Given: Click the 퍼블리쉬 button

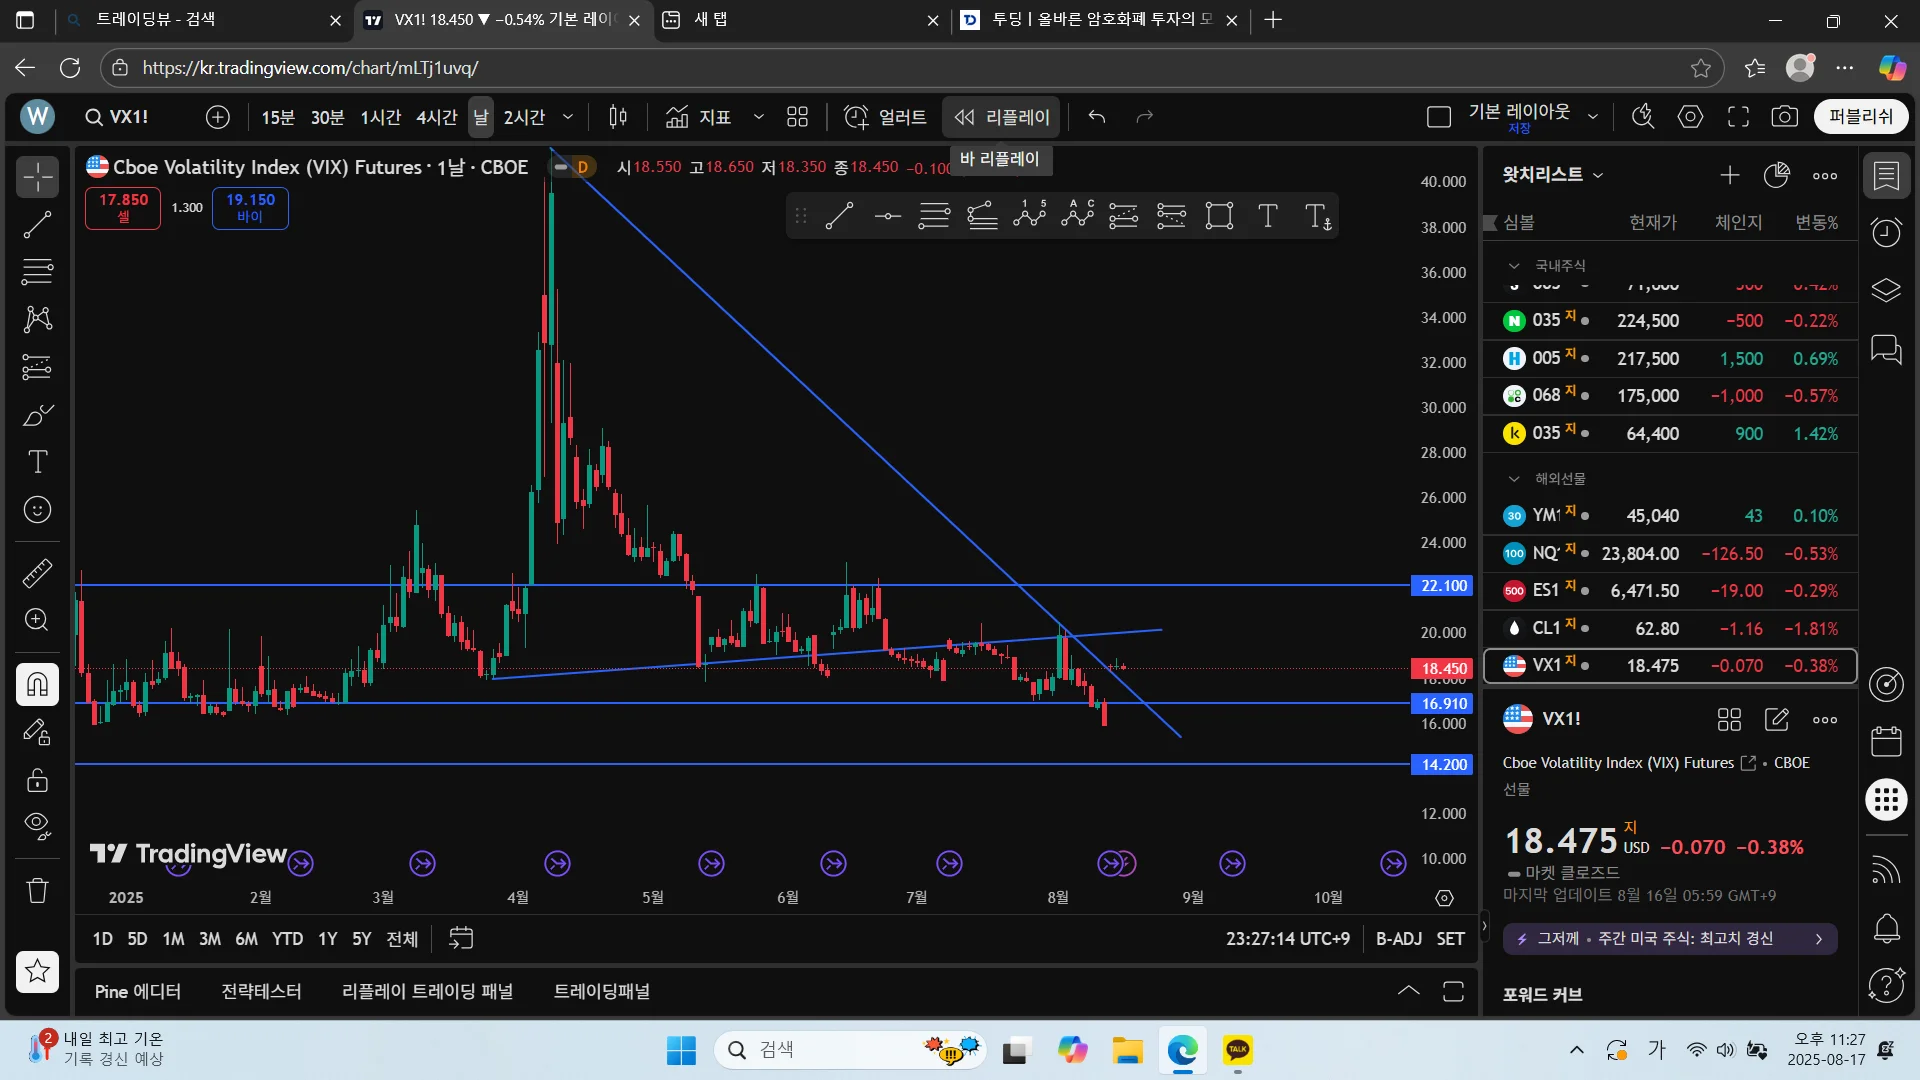Looking at the screenshot, I should 1860,117.
